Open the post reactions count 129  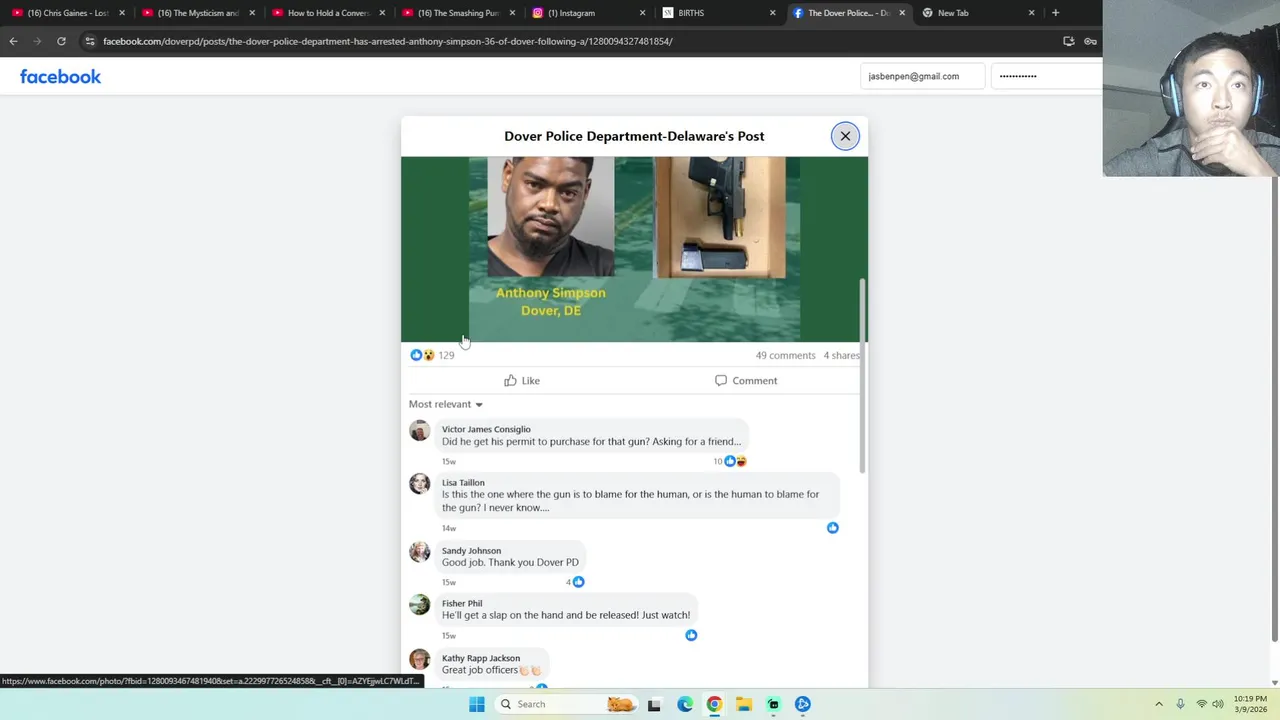coord(446,355)
